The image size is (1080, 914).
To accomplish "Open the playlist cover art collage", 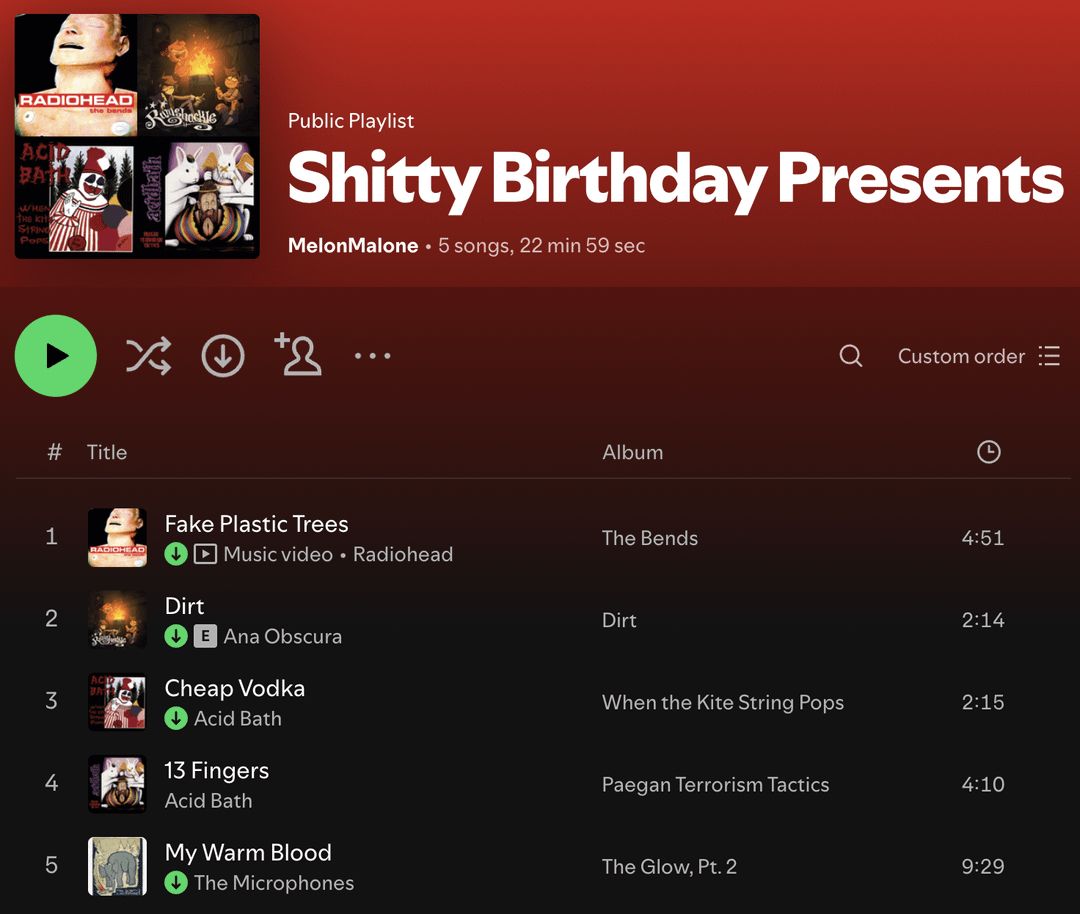I will [137, 136].
